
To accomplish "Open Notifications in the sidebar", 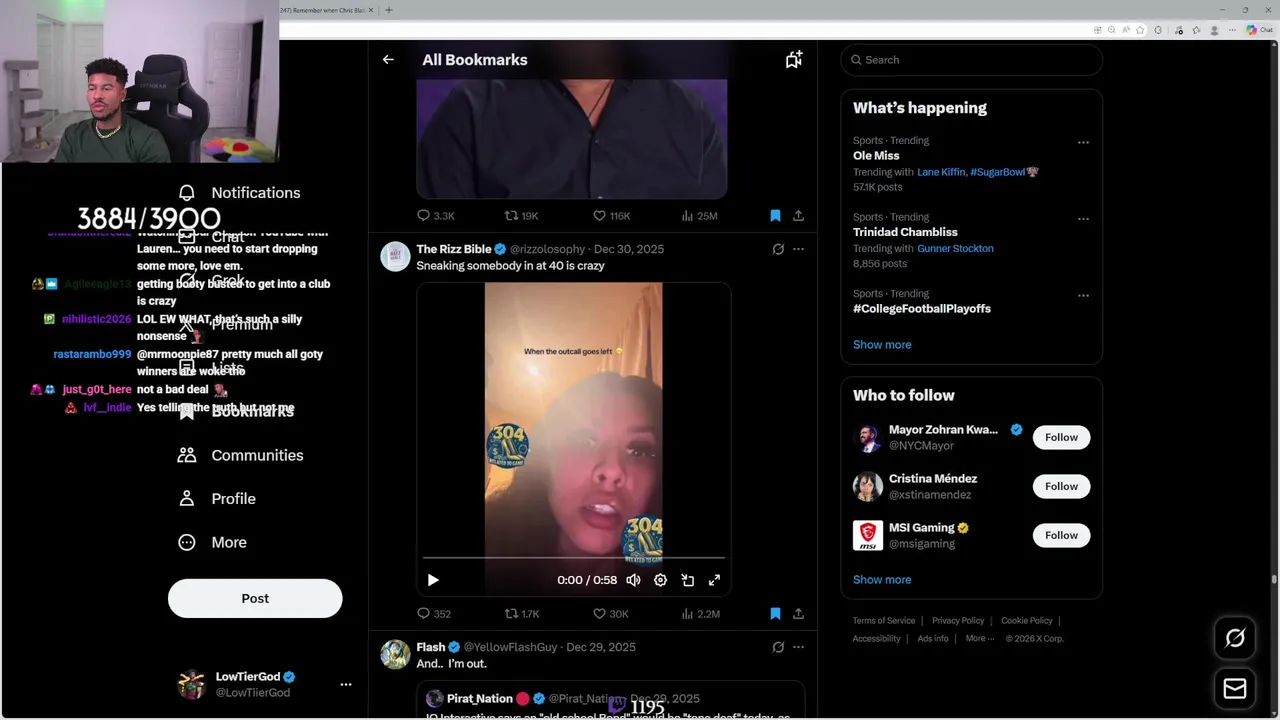I will pos(239,193).
